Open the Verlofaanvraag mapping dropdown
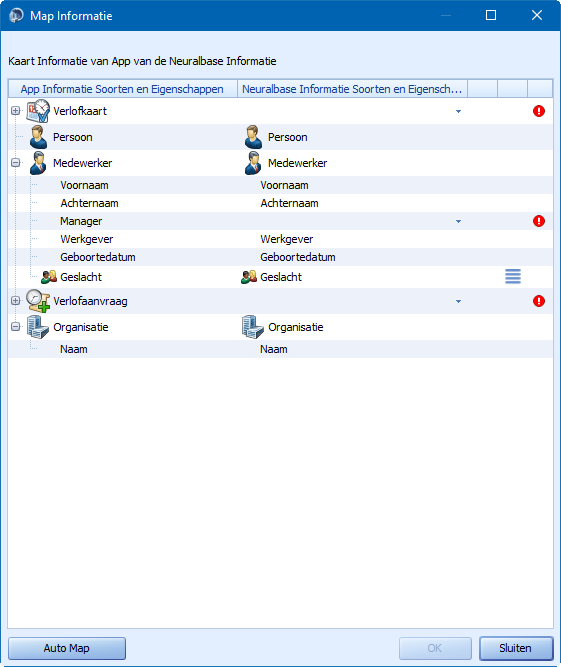This screenshot has height=667, width=561. click(458, 301)
